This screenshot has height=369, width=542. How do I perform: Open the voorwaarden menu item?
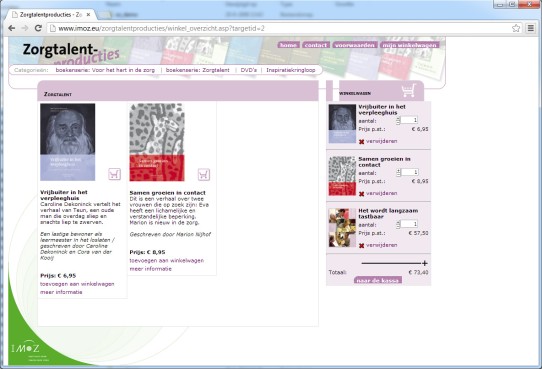(355, 45)
